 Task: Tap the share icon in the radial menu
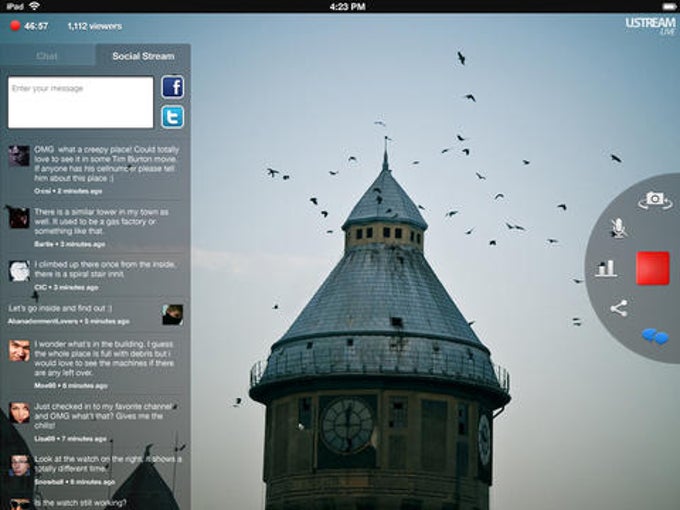pyautogui.click(x=619, y=308)
